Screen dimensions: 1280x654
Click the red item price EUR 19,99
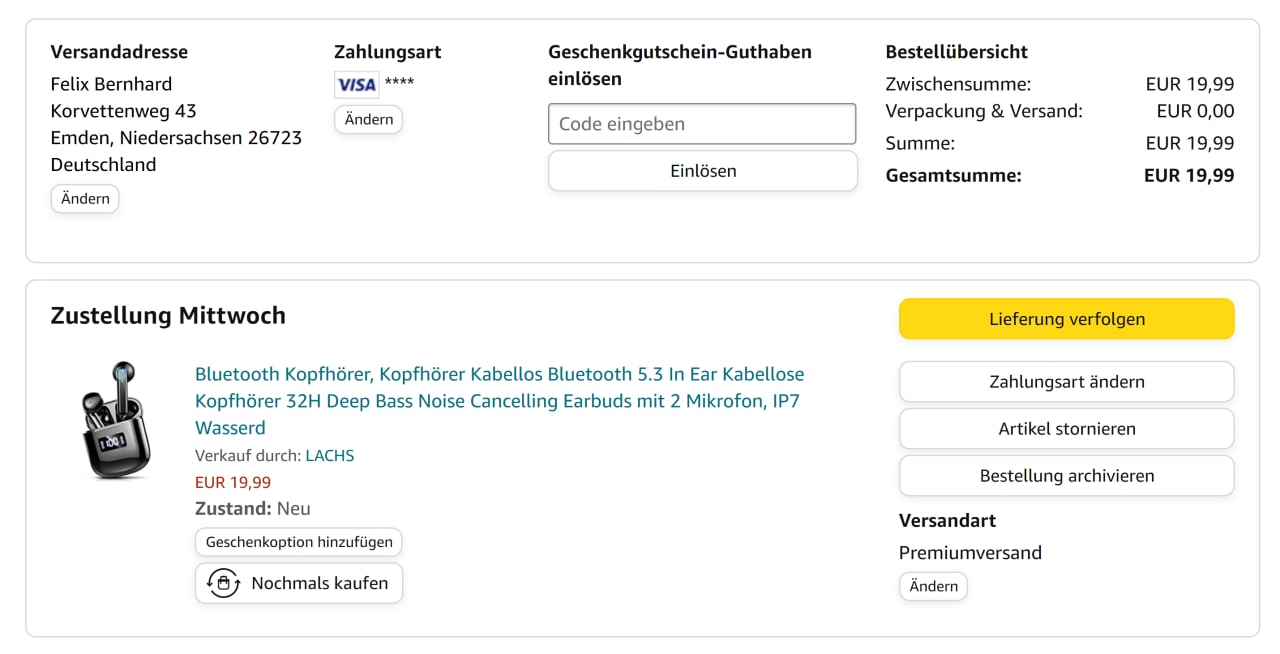click(233, 482)
